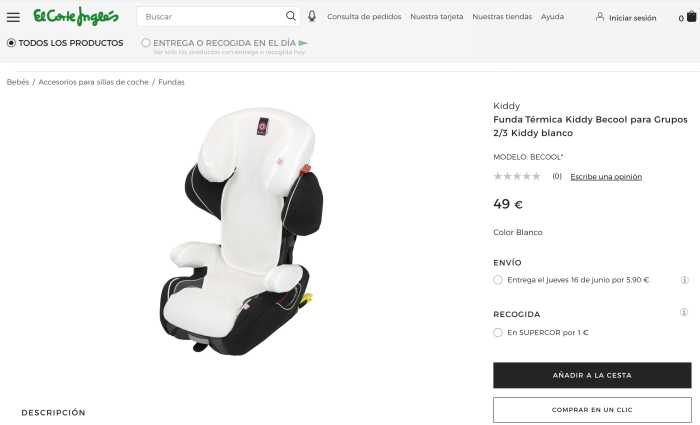This screenshot has height=425, width=700.
Task: Choose pickup En SUPERCOR option
Action: pyautogui.click(x=498, y=333)
